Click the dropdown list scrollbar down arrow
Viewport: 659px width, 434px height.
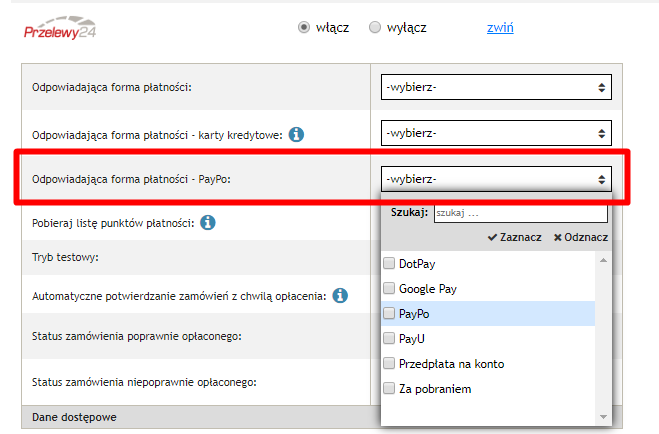click(603, 416)
